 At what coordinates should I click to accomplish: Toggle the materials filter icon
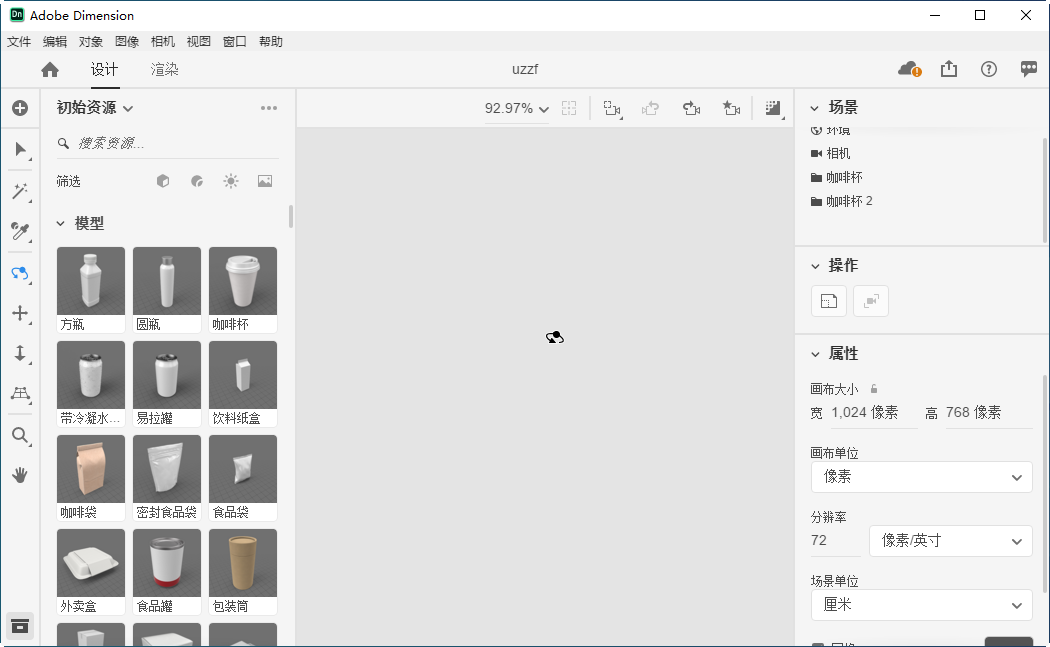tap(199, 181)
